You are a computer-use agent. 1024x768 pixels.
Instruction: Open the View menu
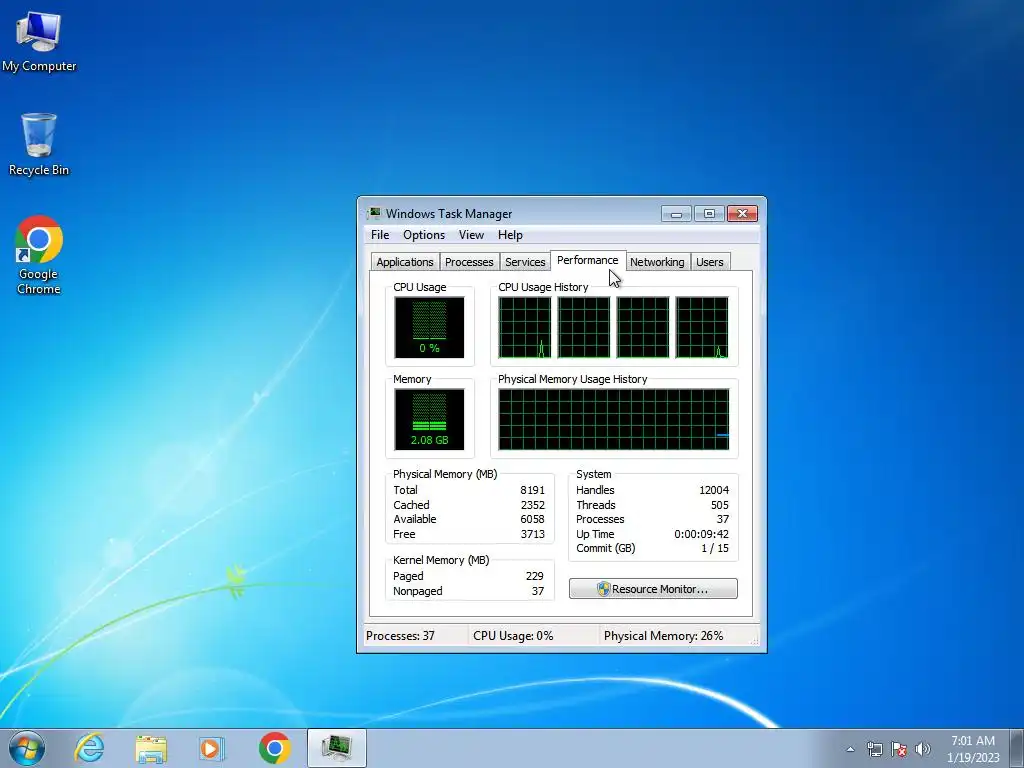471,235
